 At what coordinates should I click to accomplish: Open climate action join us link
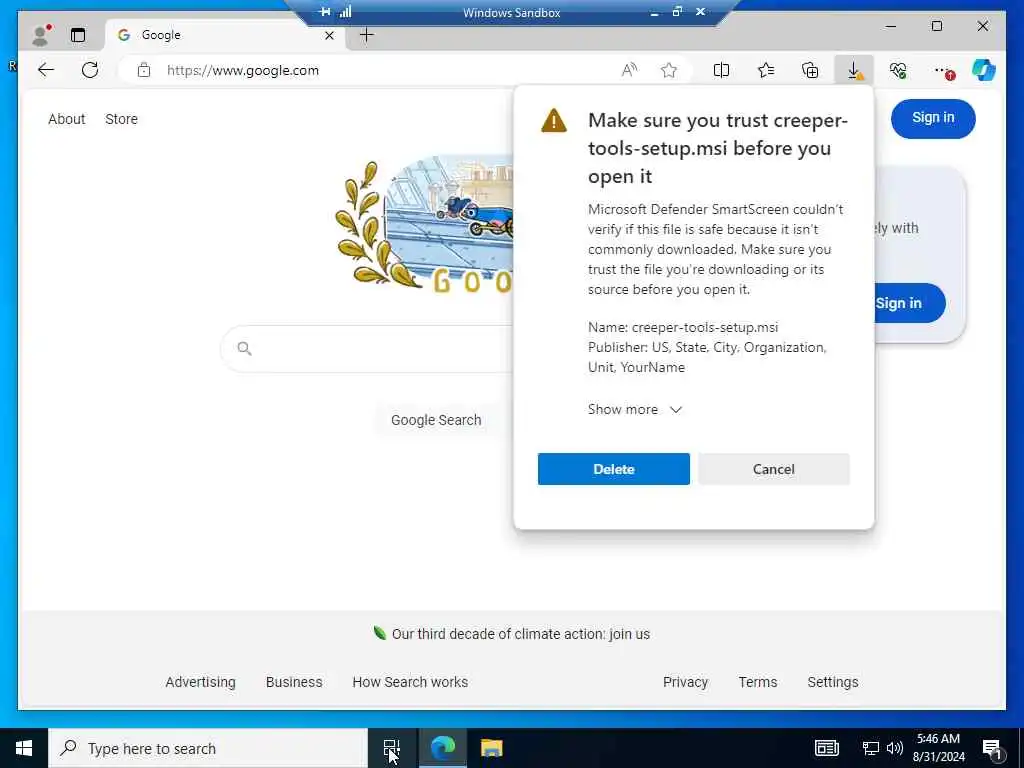pos(520,634)
